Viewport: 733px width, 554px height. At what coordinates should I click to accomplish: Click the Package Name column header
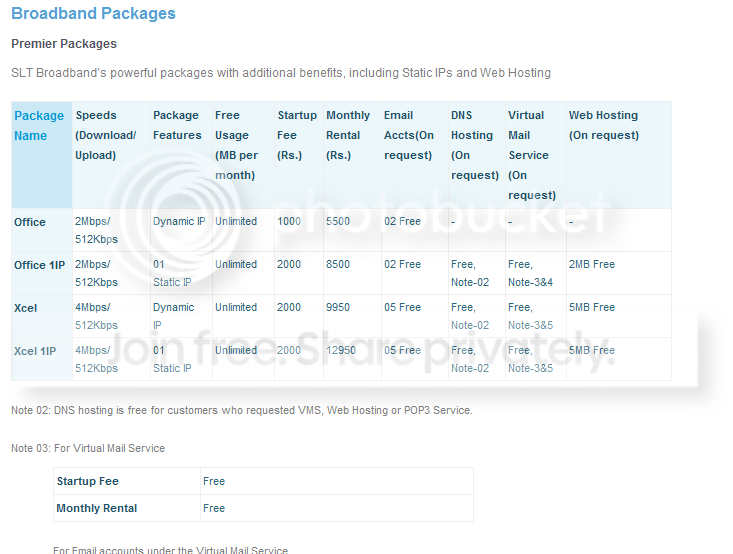[39, 125]
